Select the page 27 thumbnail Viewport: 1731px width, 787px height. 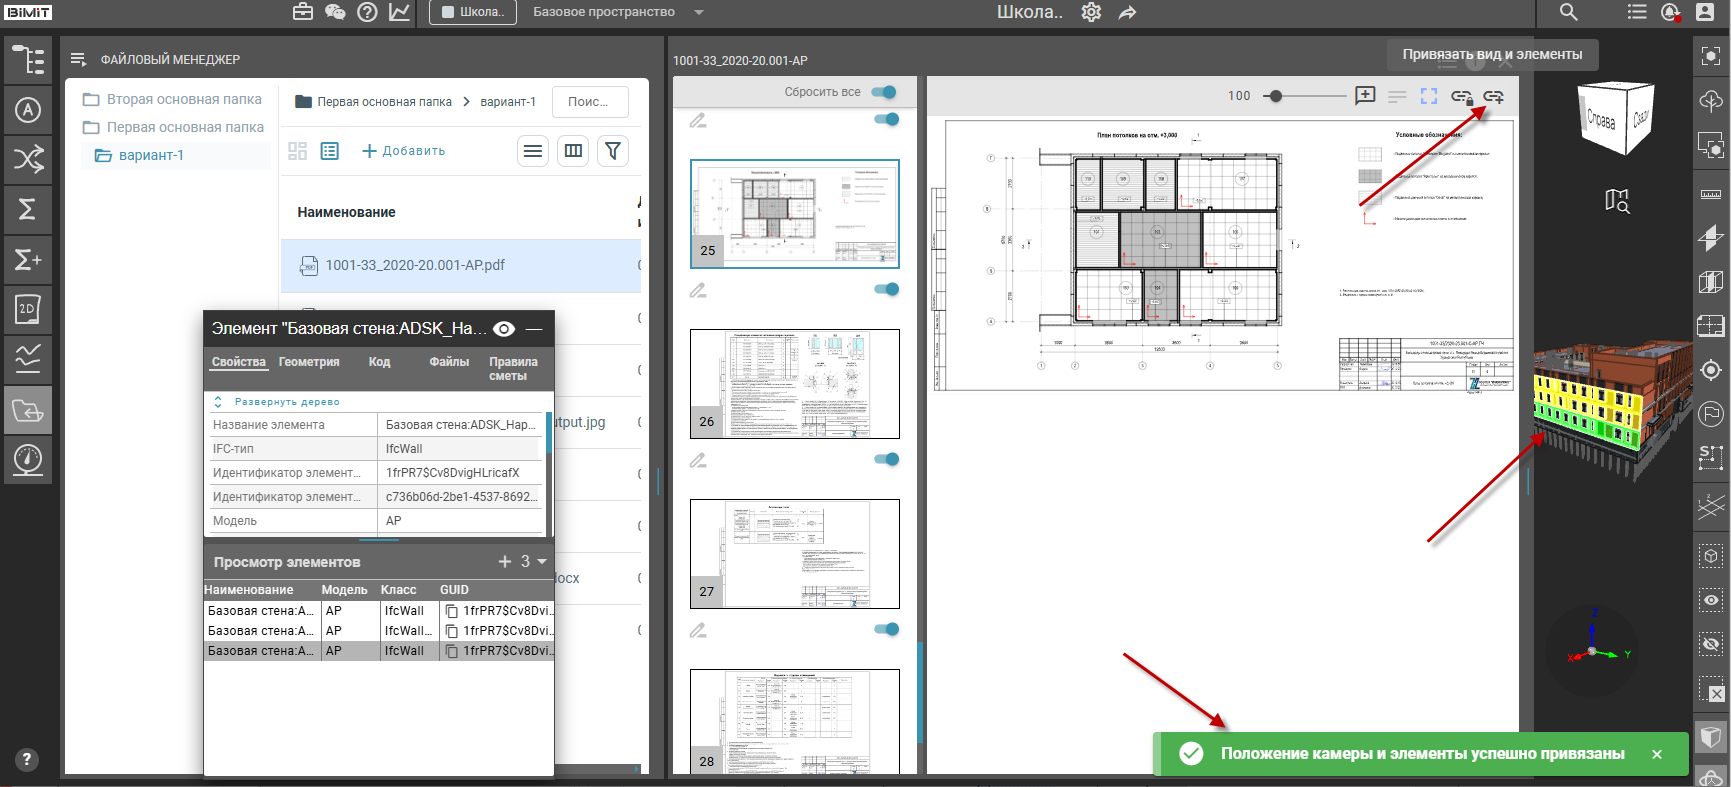click(x=795, y=554)
